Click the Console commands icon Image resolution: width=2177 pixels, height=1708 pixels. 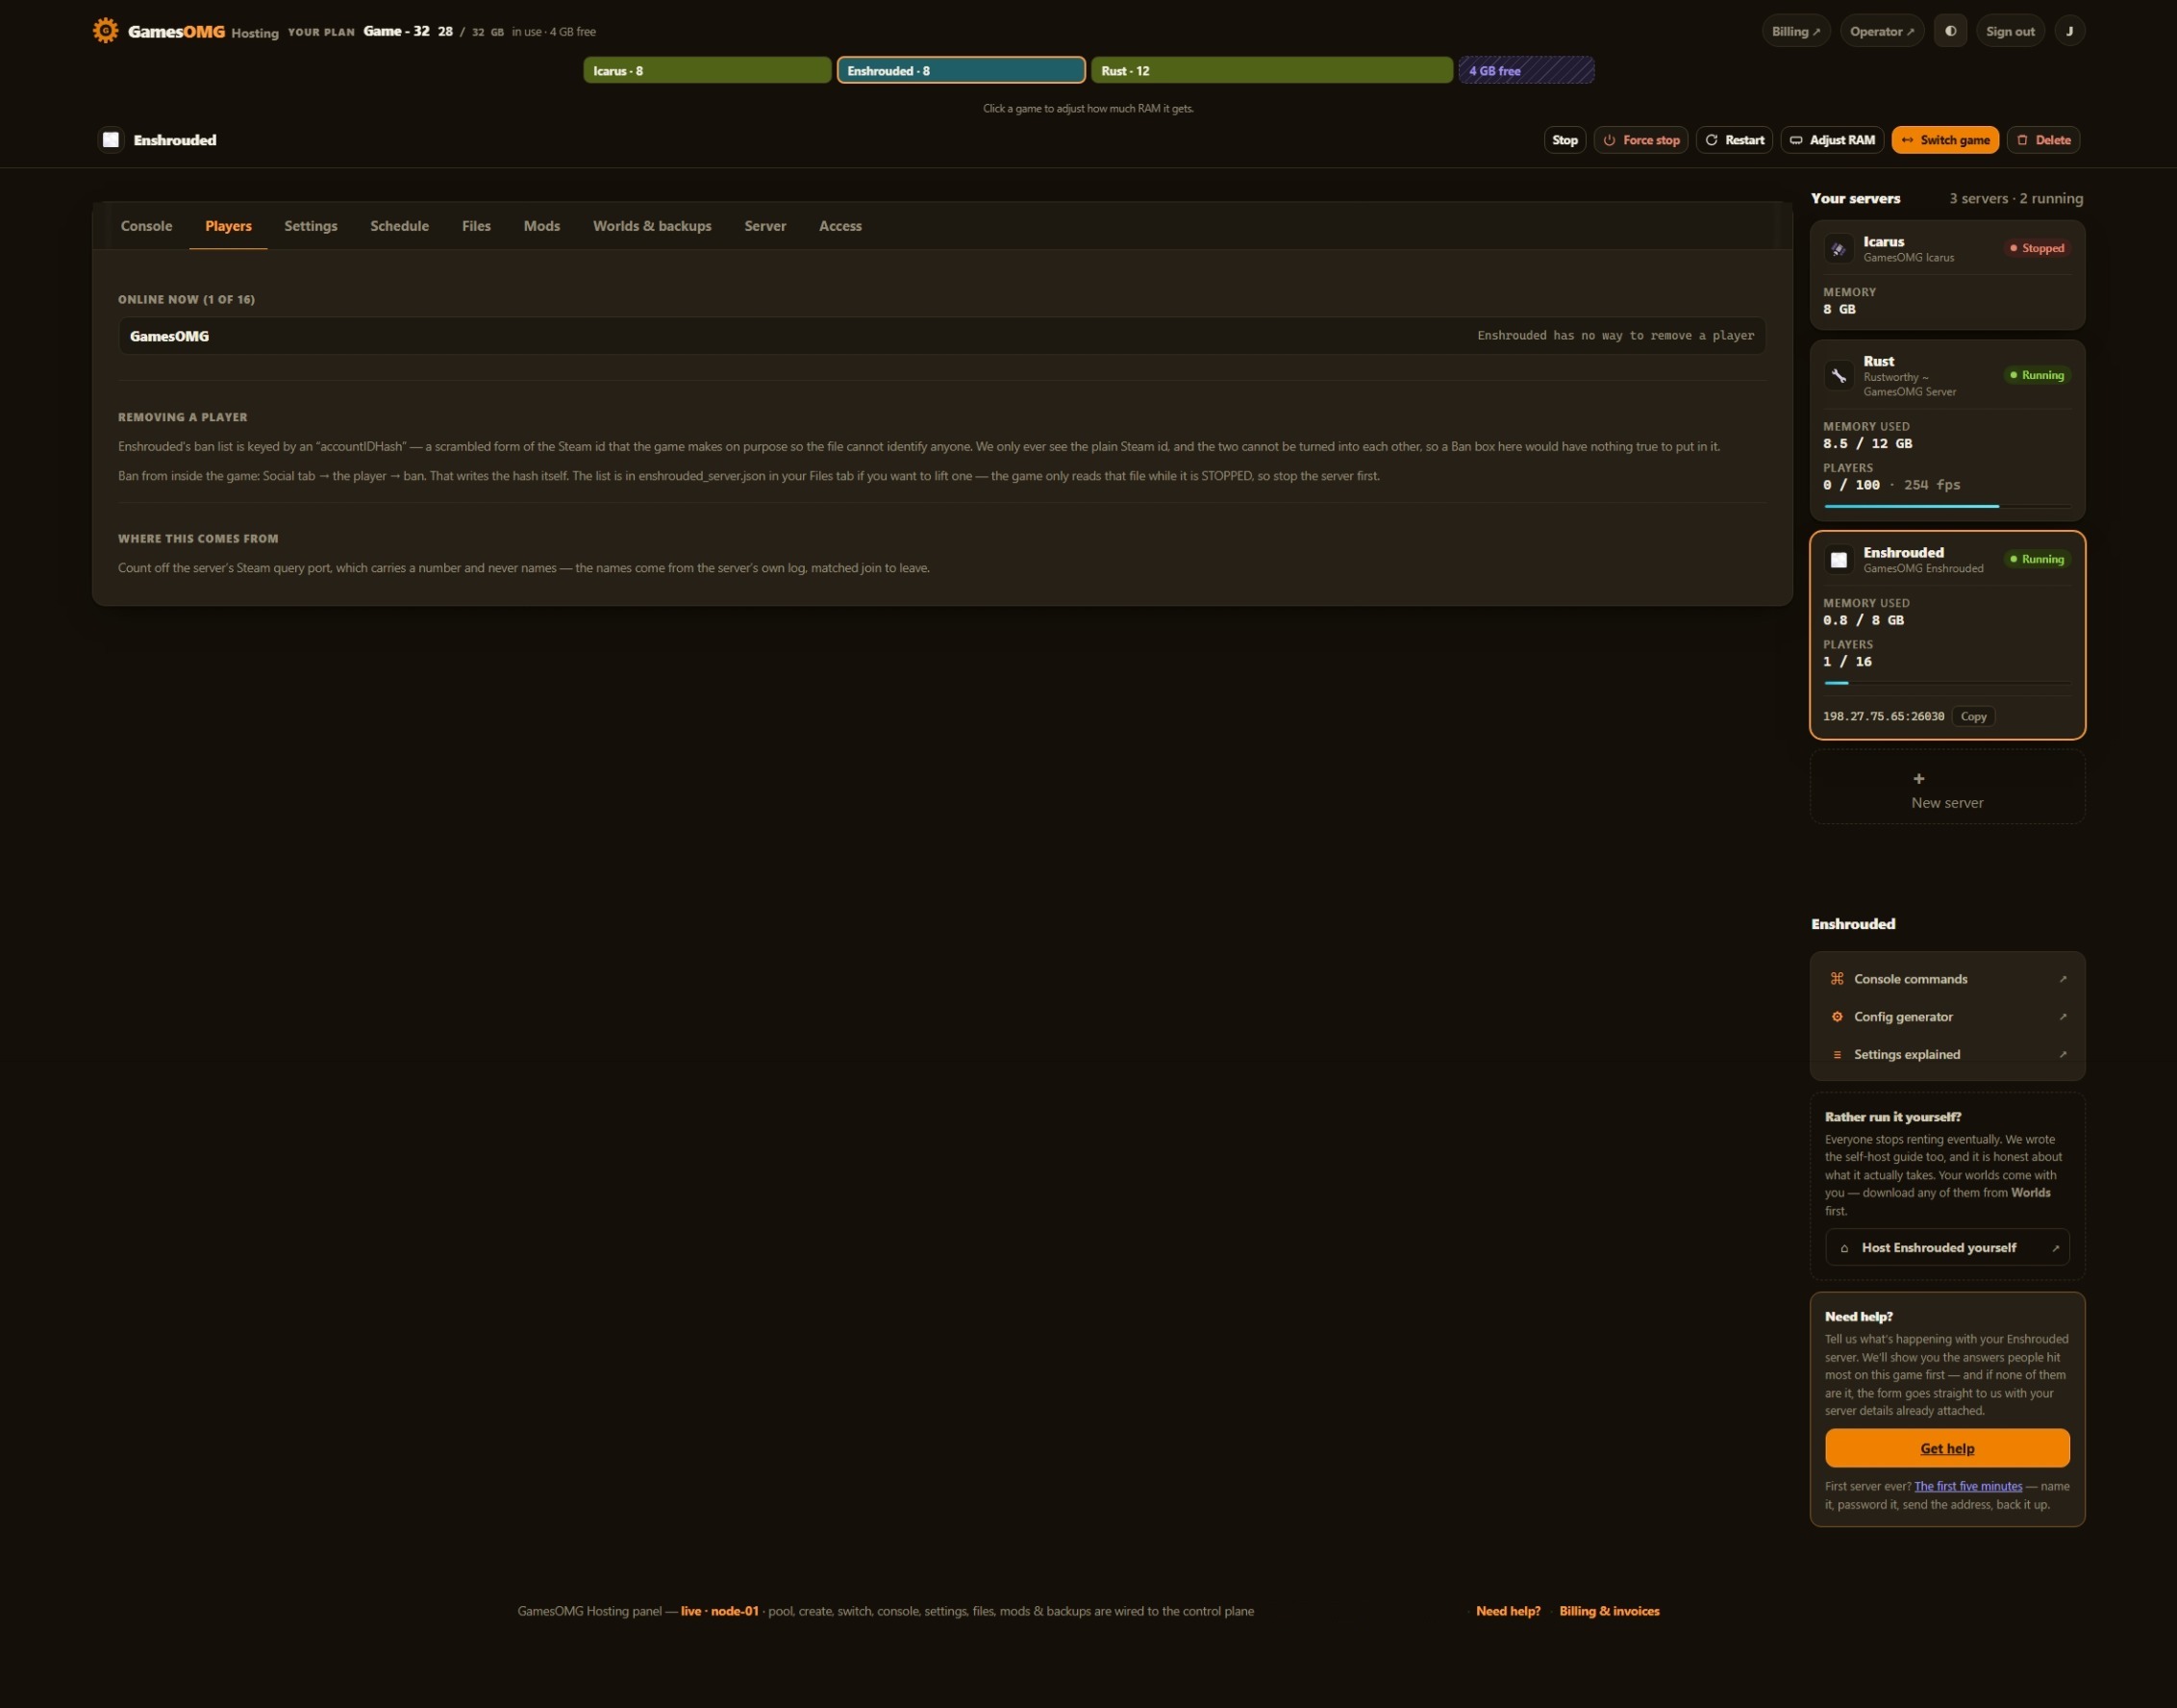point(1837,979)
